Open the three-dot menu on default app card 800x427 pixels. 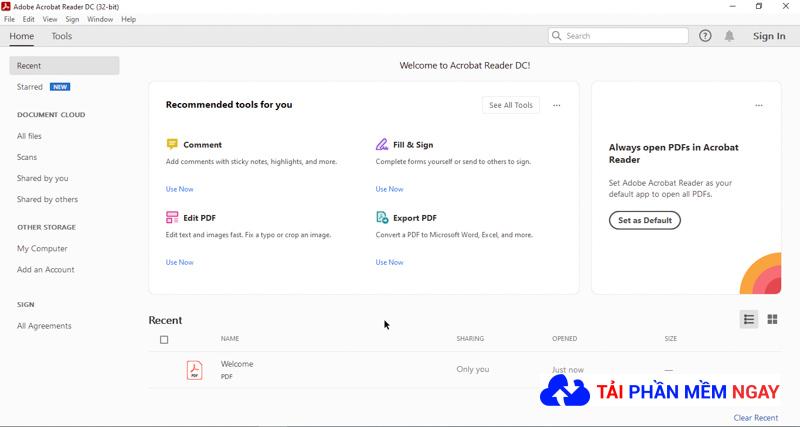[x=759, y=106]
